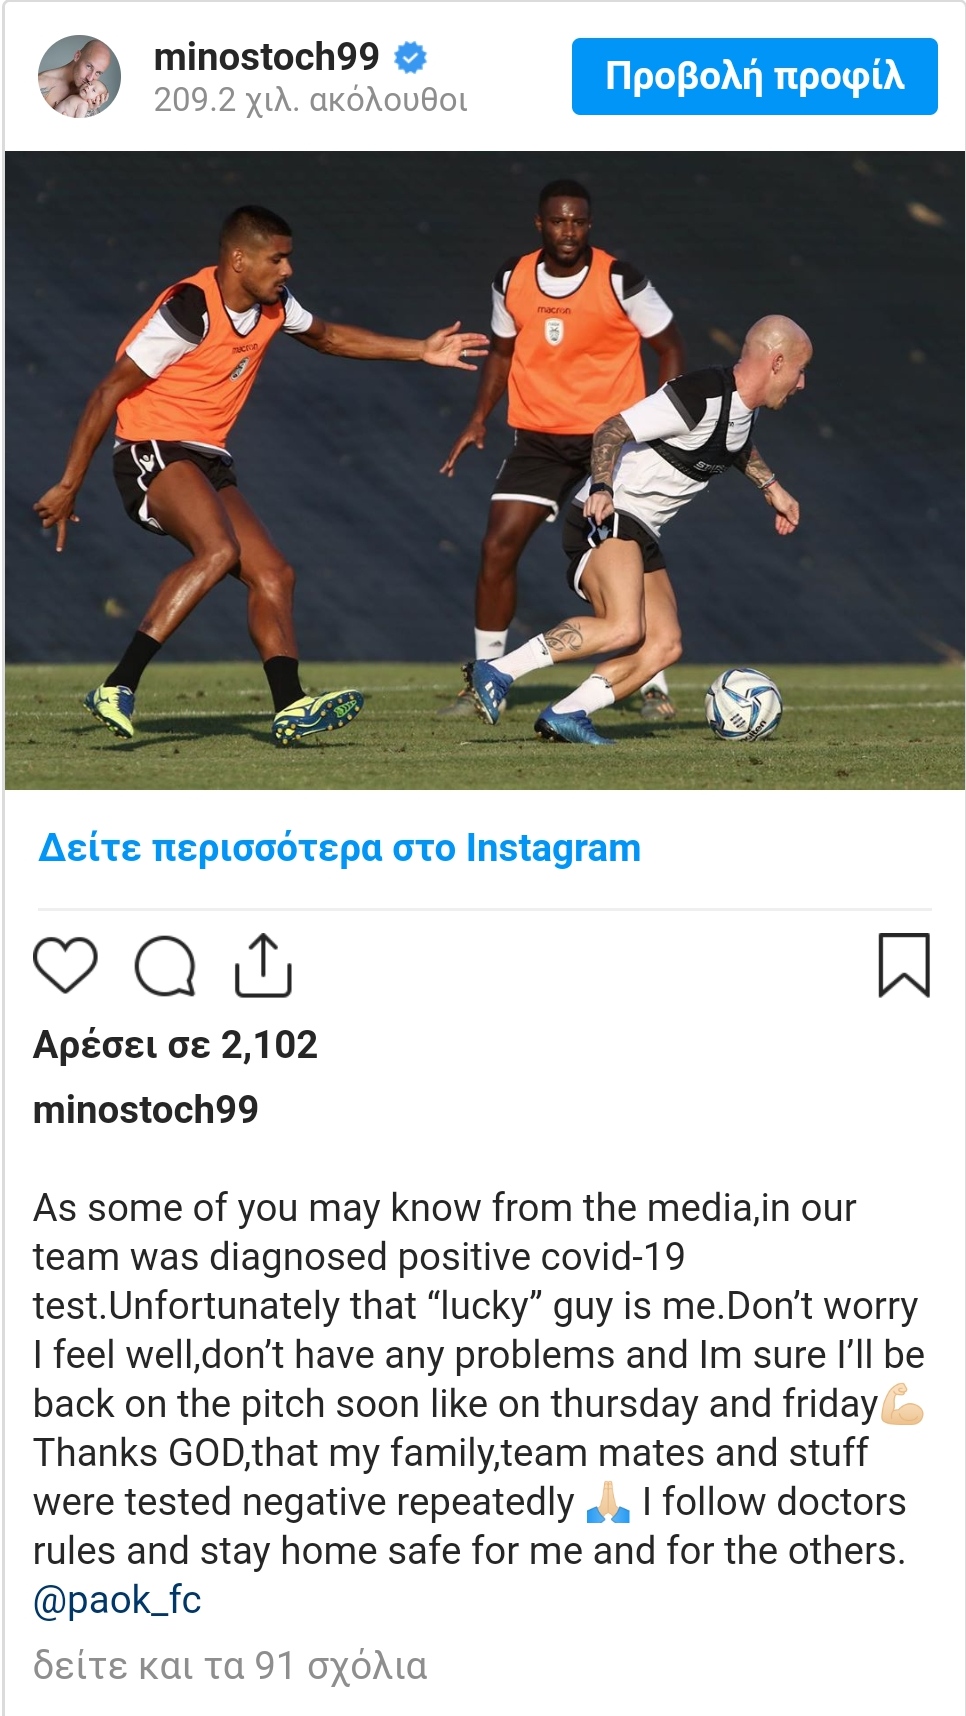
Task: Click the caption text starting "As some of you"
Action: (479, 1379)
